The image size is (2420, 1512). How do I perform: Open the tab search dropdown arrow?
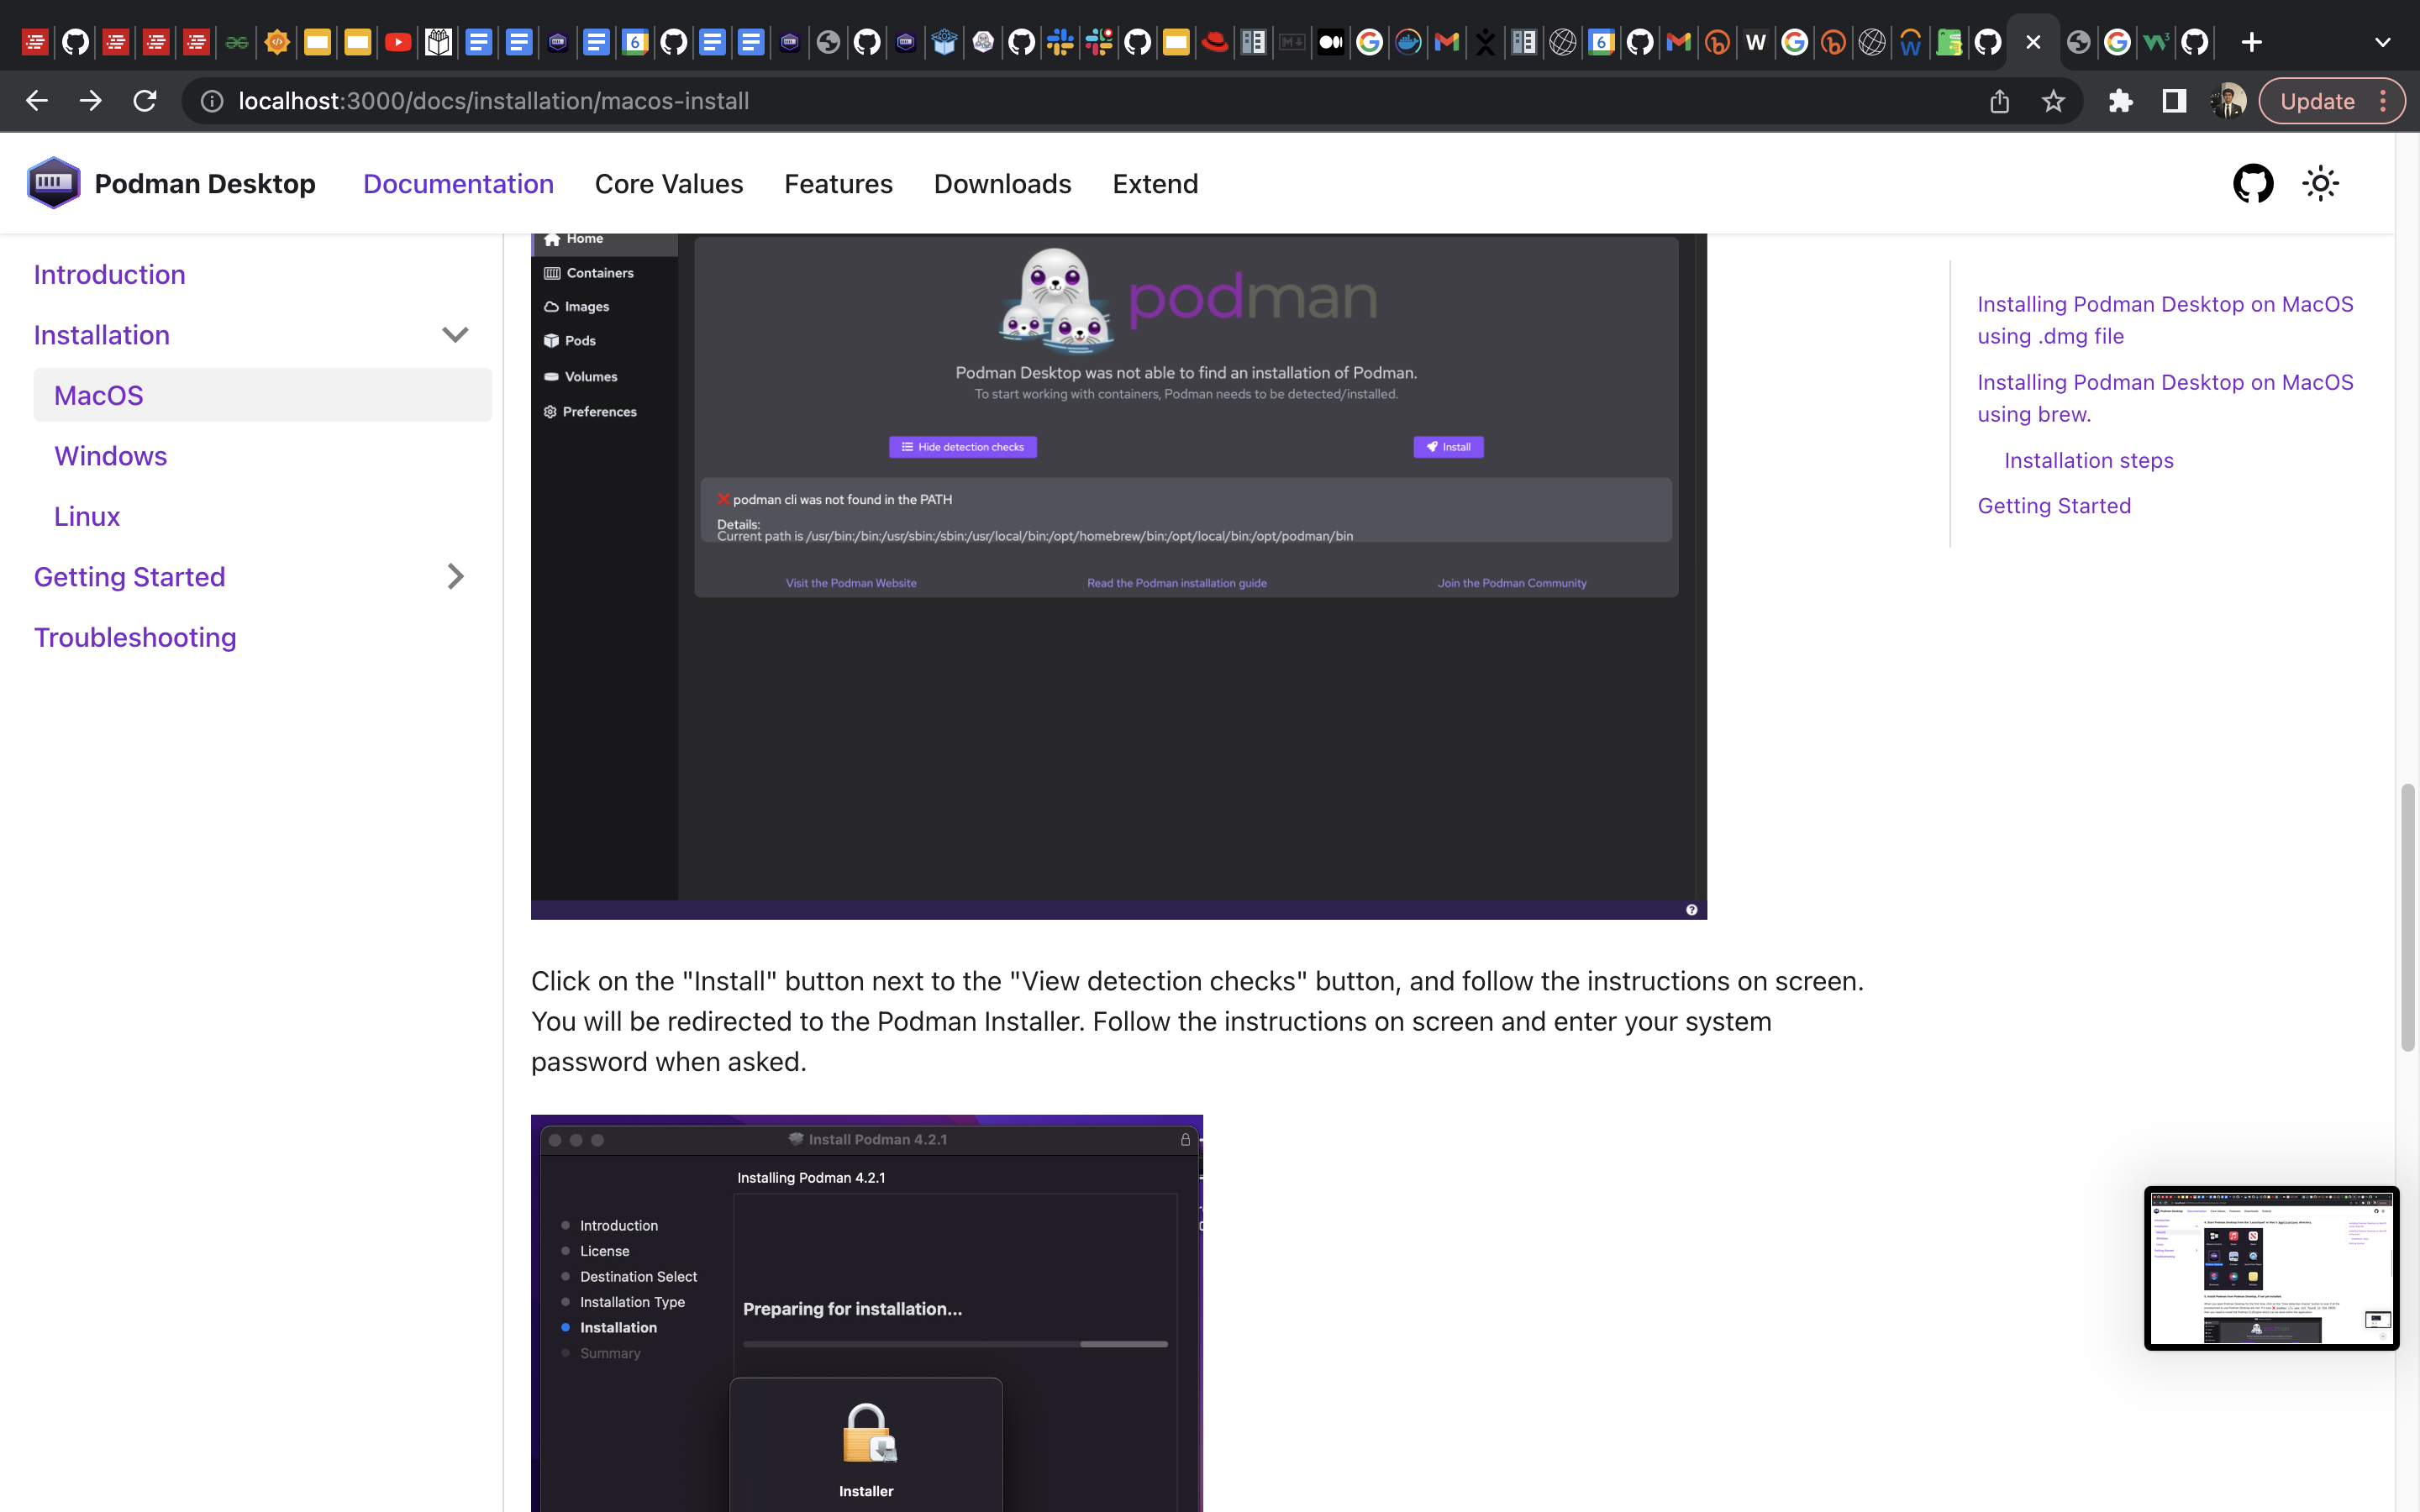[2382, 42]
